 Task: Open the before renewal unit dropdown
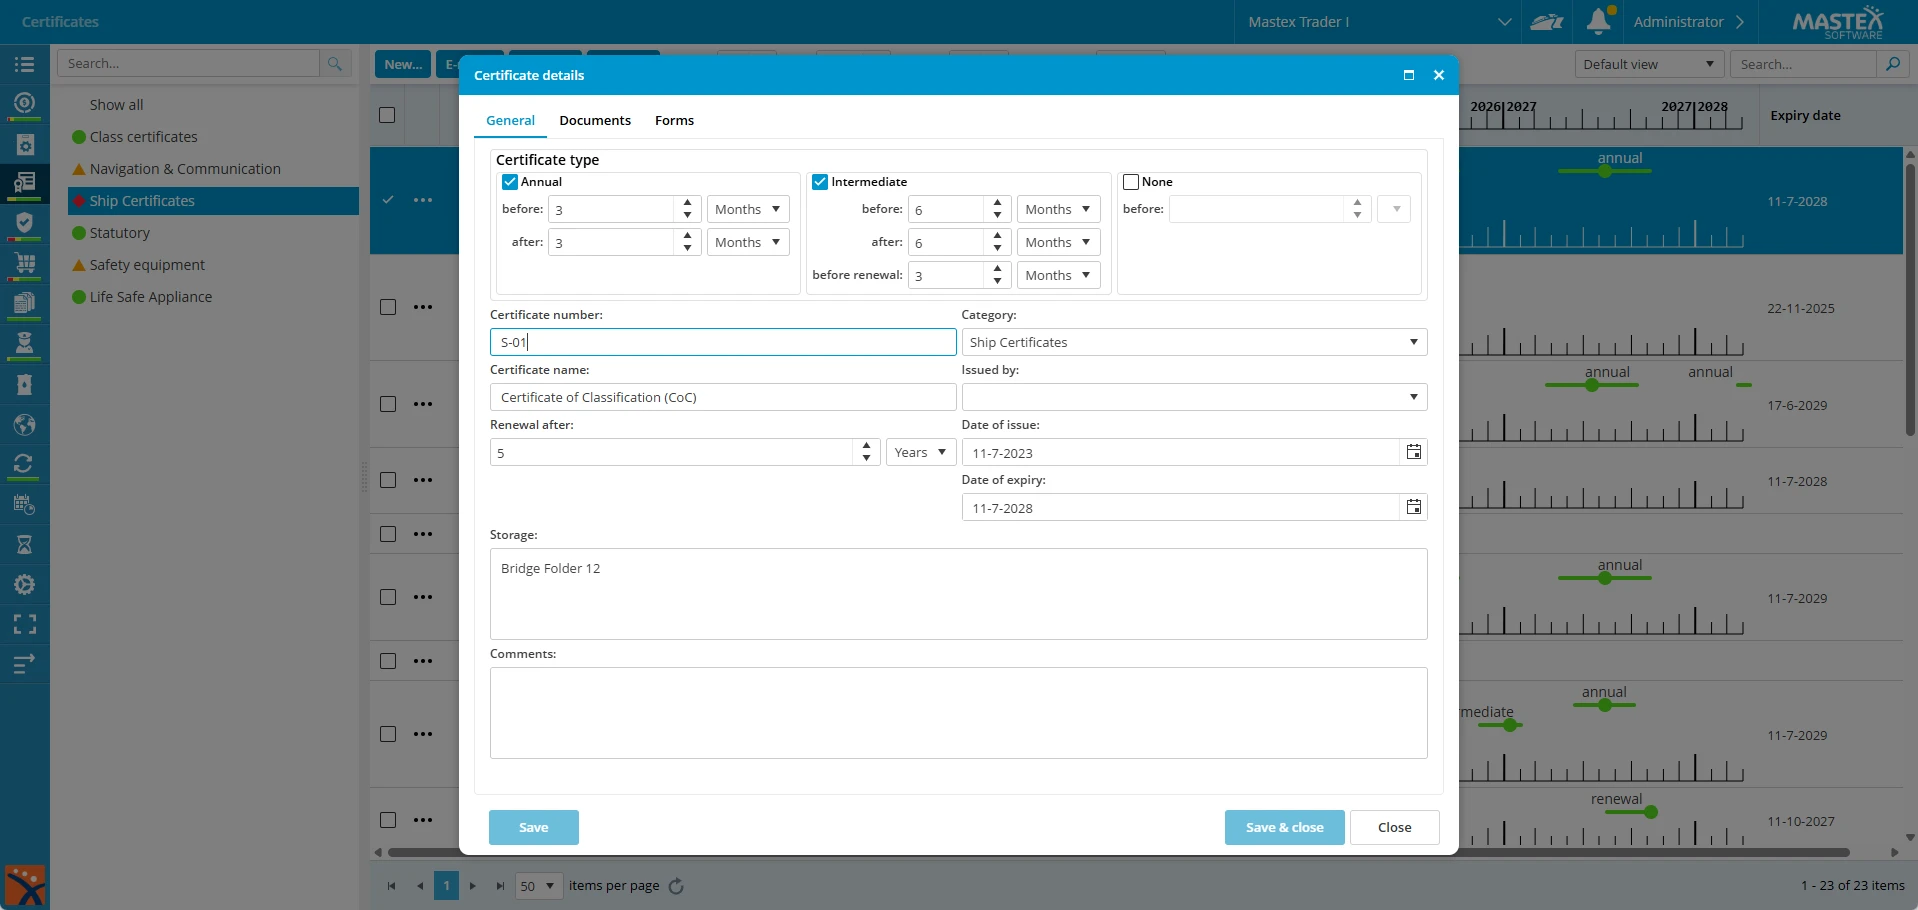(1058, 275)
